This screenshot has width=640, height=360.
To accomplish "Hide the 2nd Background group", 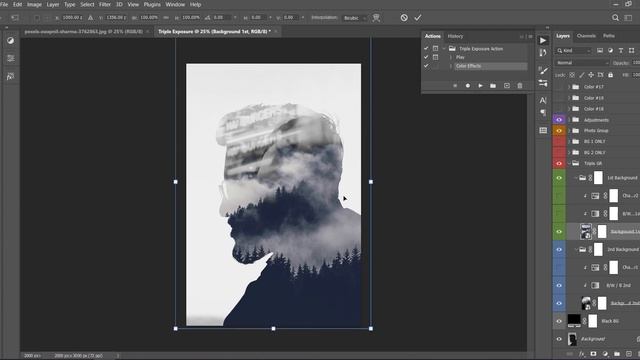I will click(559, 249).
